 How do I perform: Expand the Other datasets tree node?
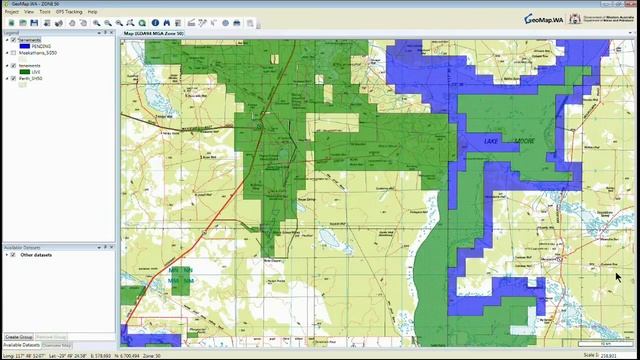(x=7, y=255)
